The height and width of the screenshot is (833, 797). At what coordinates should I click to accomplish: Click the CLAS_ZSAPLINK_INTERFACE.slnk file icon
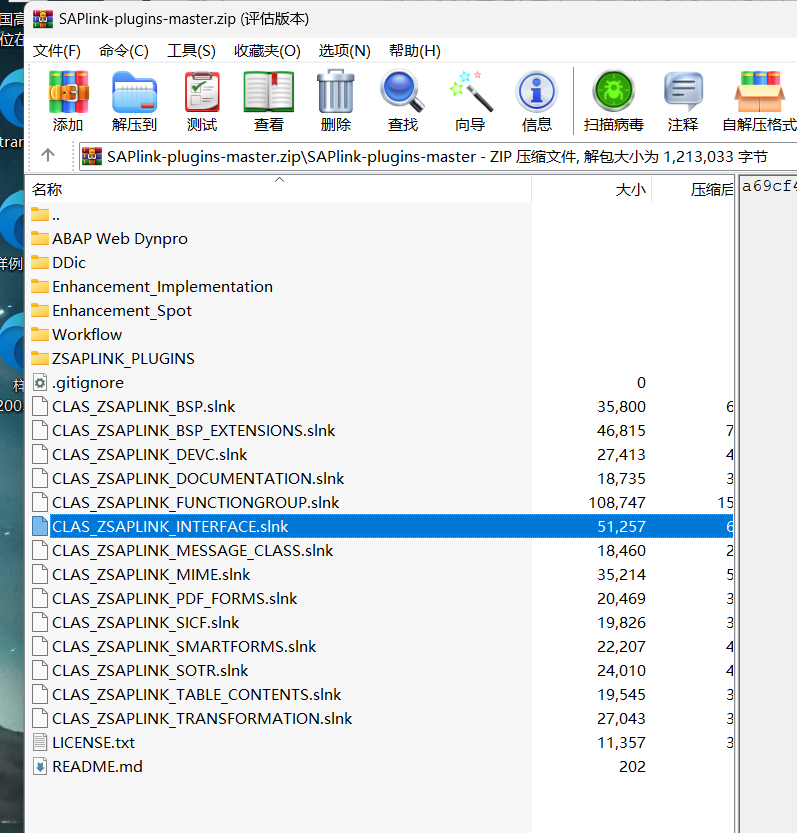40,526
